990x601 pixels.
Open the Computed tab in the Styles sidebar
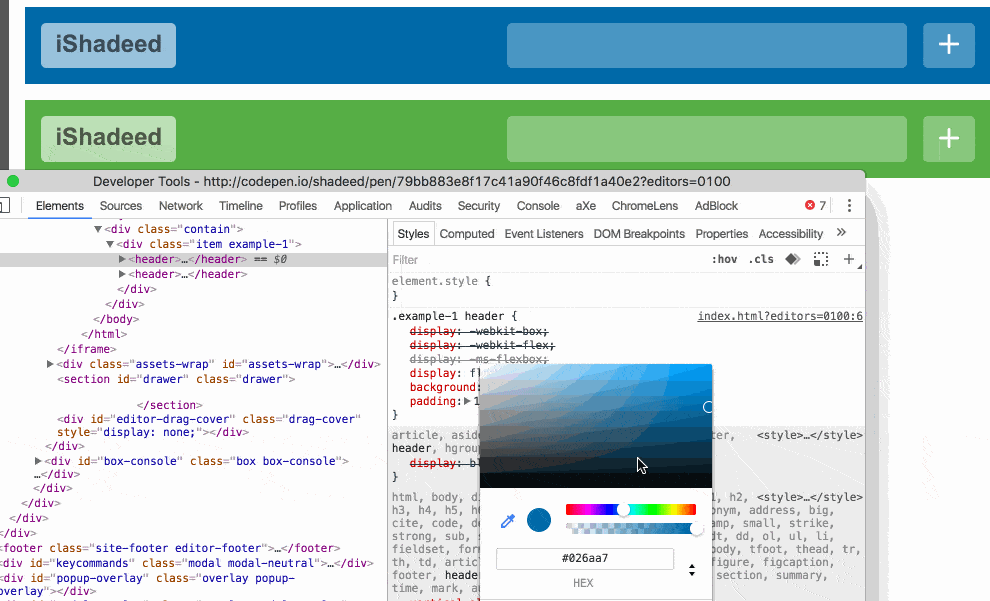(467, 233)
